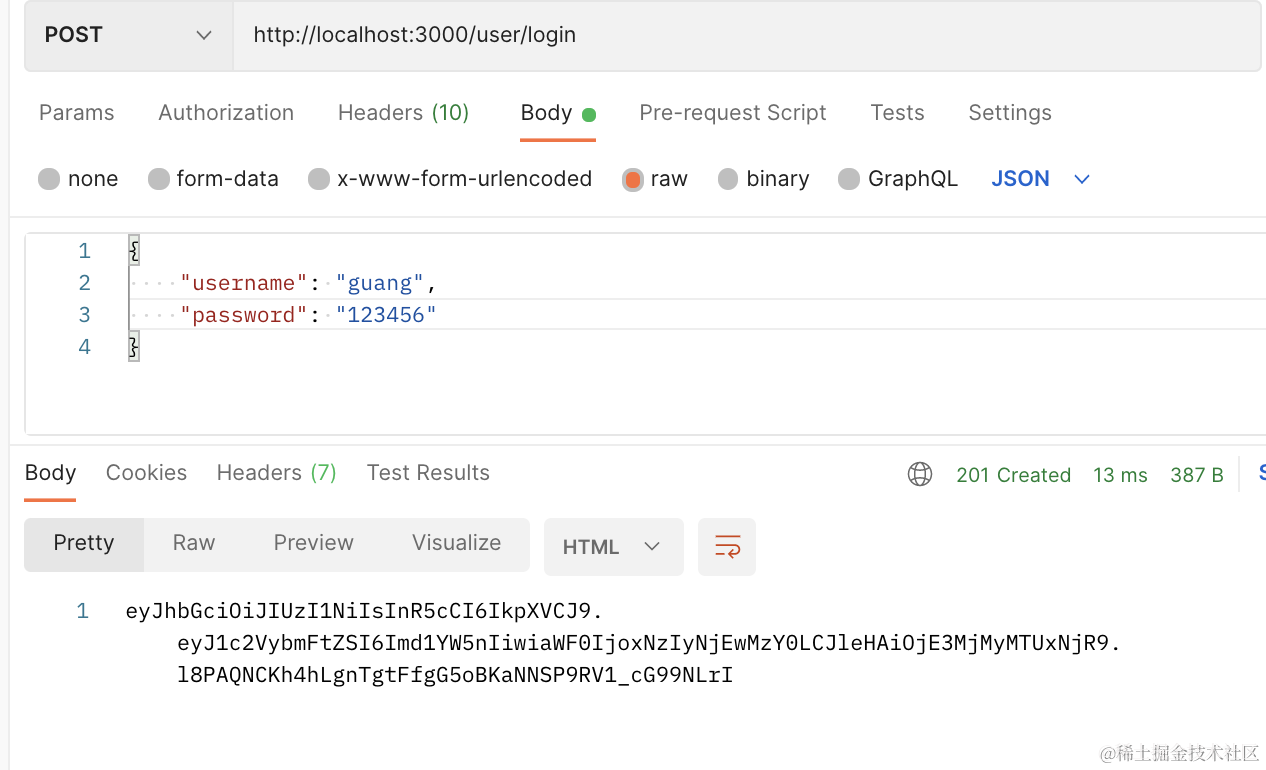Select the binary radio option
This screenshot has width=1266, height=770.
point(728,179)
